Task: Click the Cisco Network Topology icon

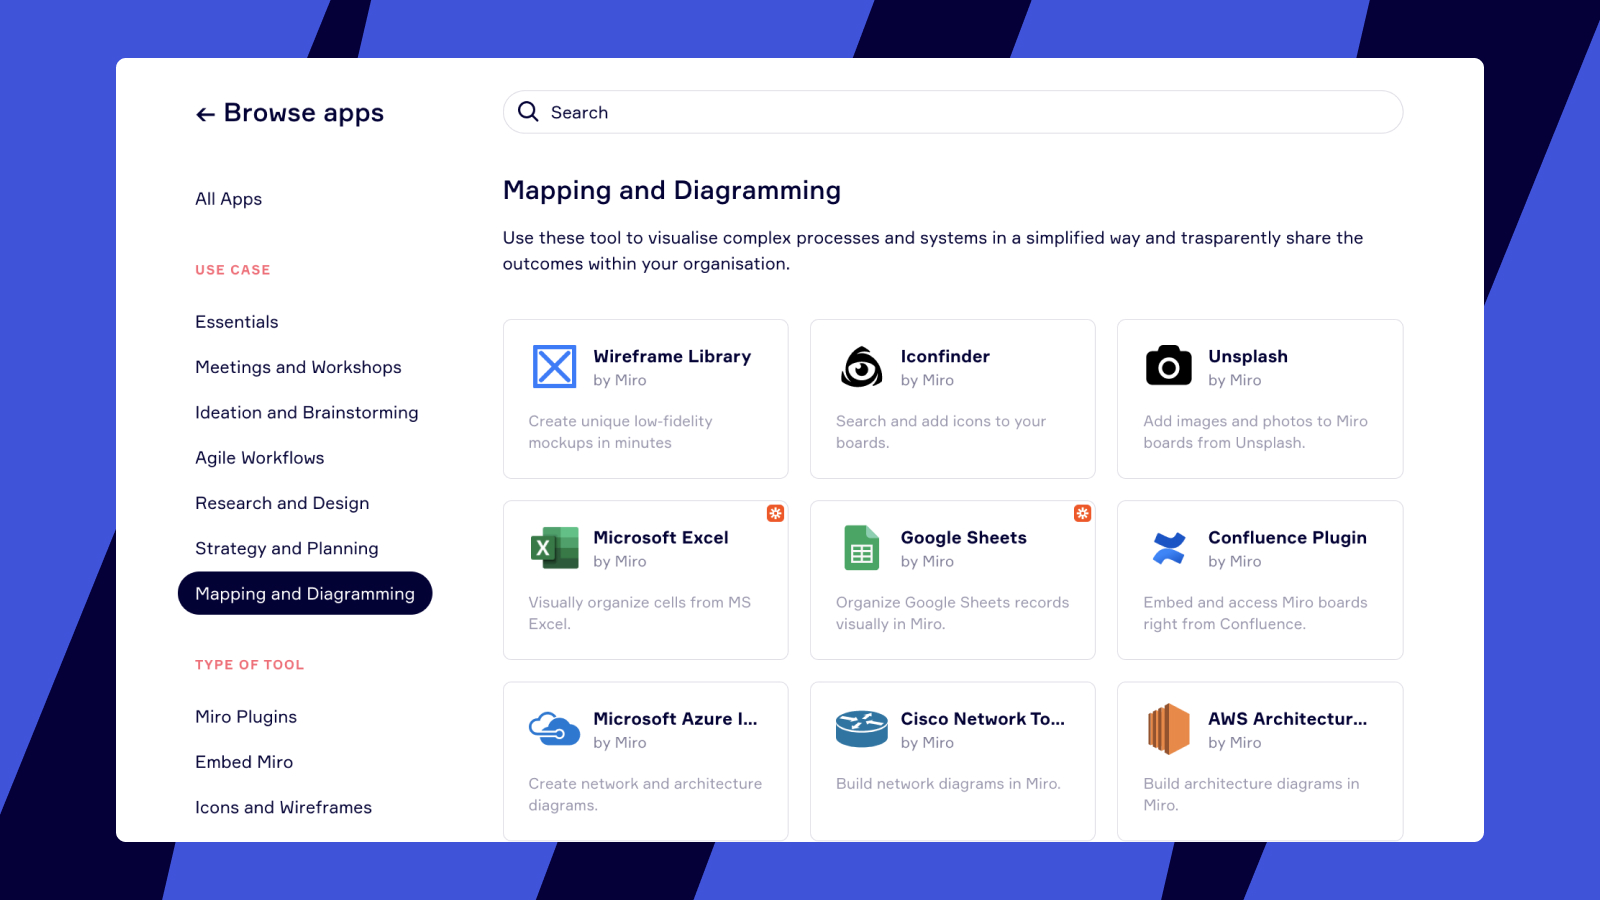Action: [861, 729]
